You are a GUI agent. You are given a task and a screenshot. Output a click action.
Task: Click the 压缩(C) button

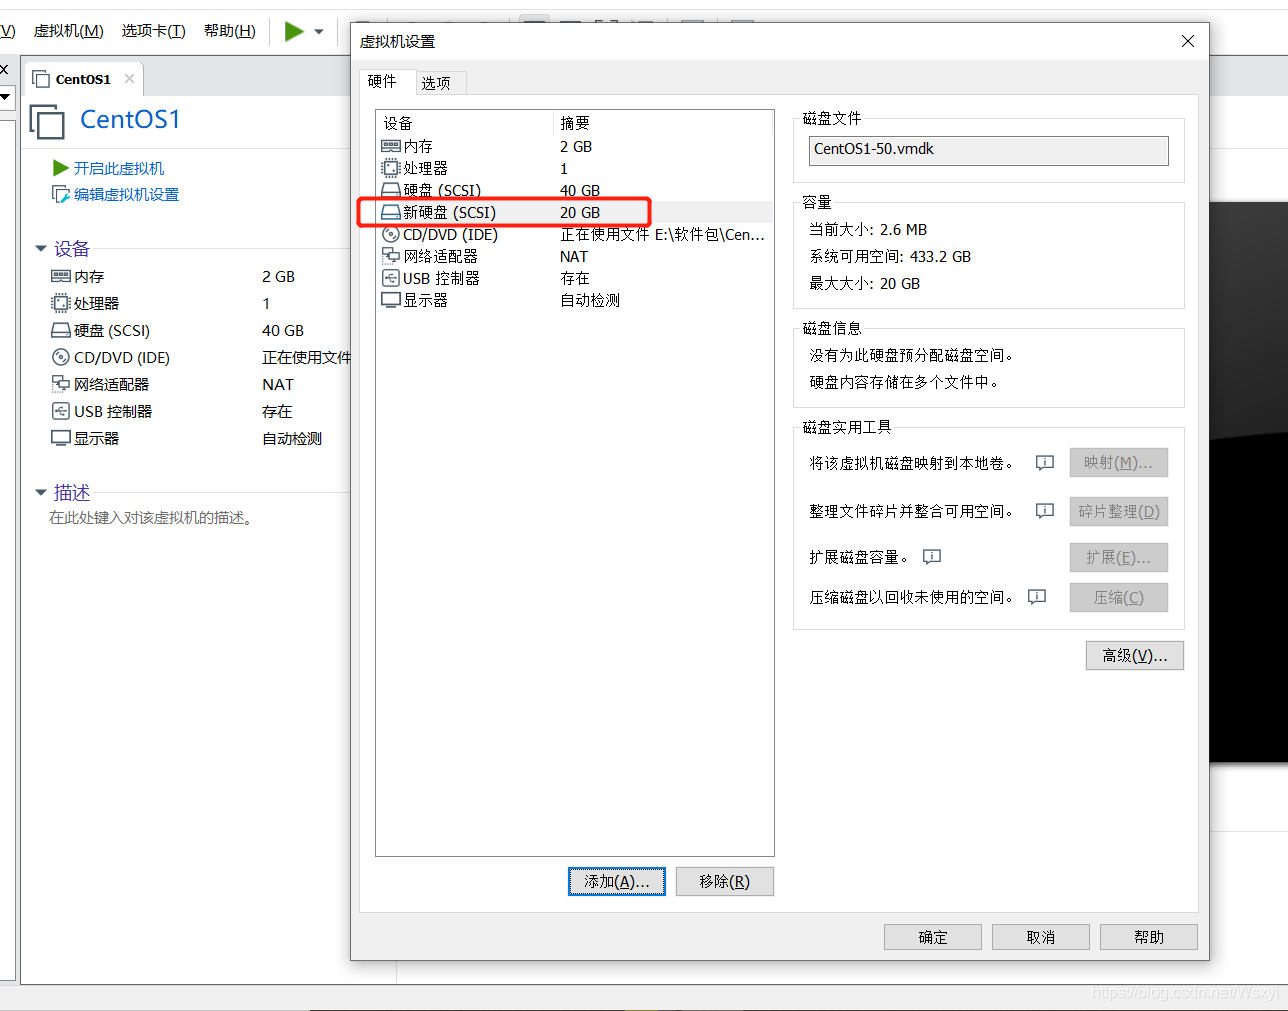click(x=1118, y=598)
